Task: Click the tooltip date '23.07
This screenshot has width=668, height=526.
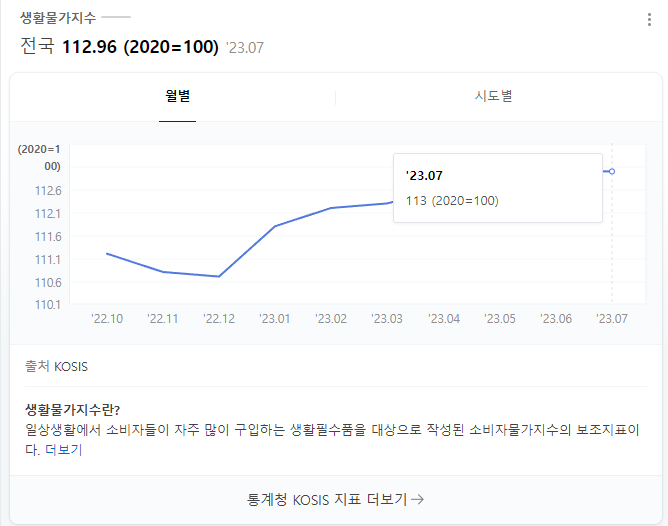Action: (x=424, y=175)
